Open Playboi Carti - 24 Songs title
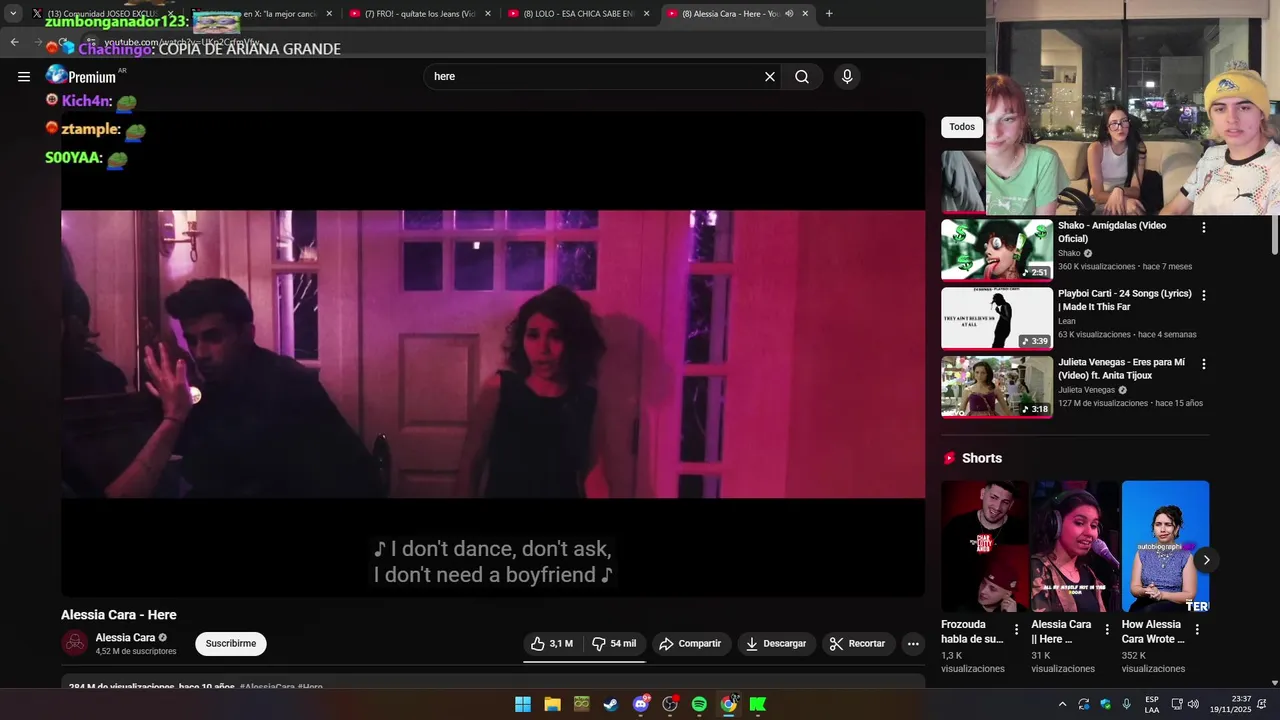 point(1125,300)
